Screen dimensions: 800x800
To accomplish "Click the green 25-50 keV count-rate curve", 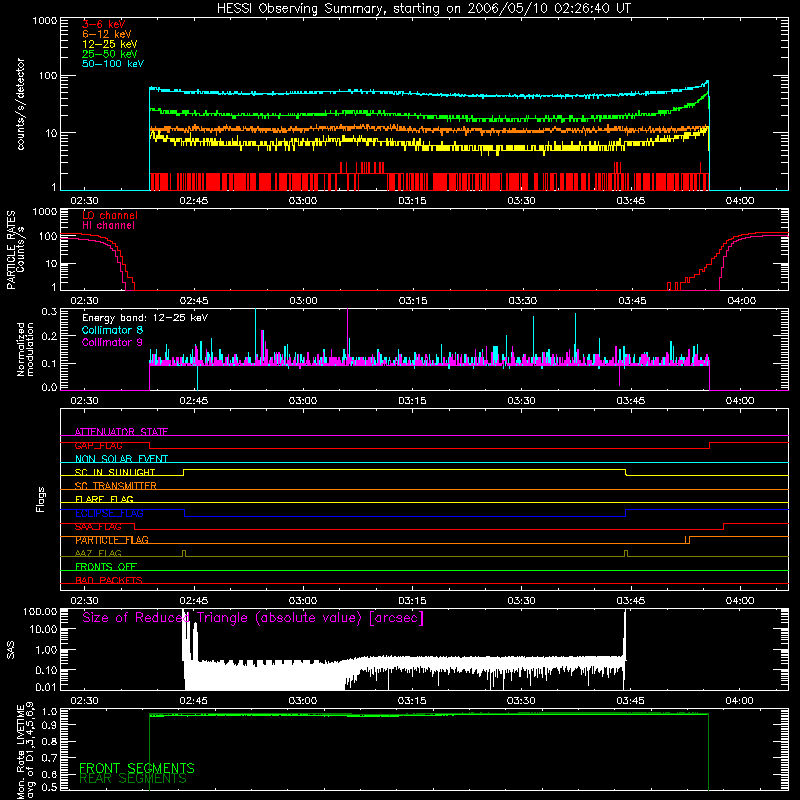I will 429,117.
